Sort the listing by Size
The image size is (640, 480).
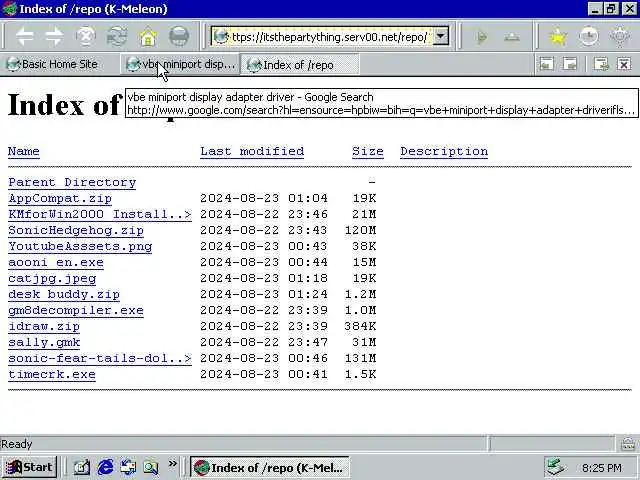coord(367,151)
